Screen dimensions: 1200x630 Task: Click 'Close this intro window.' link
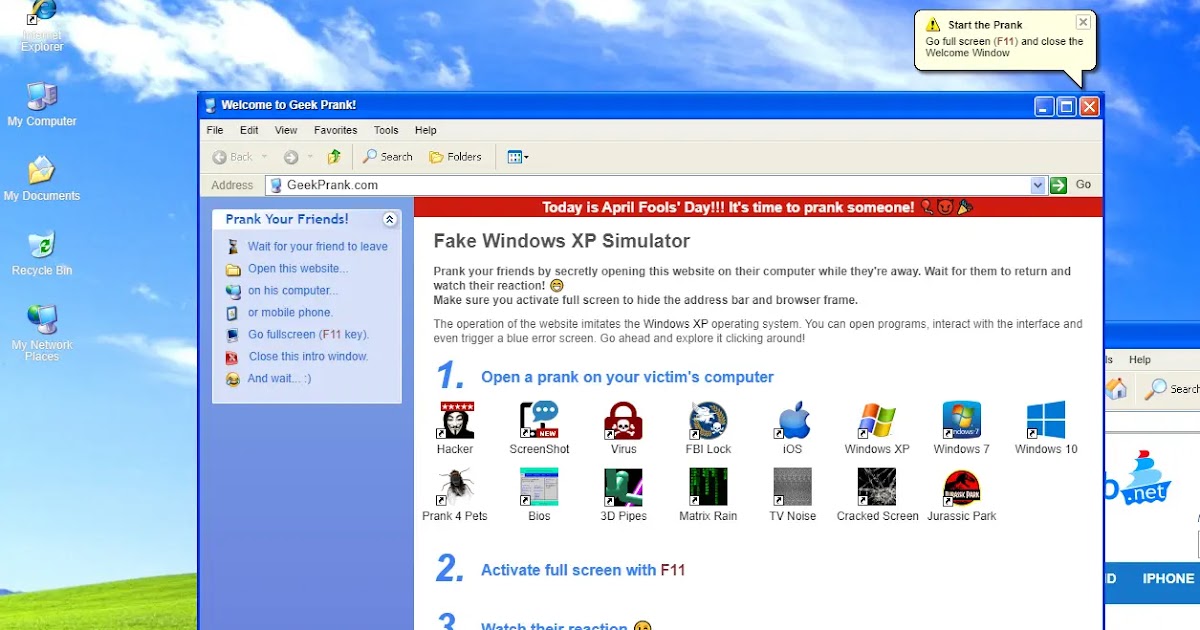click(x=308, y=356)
